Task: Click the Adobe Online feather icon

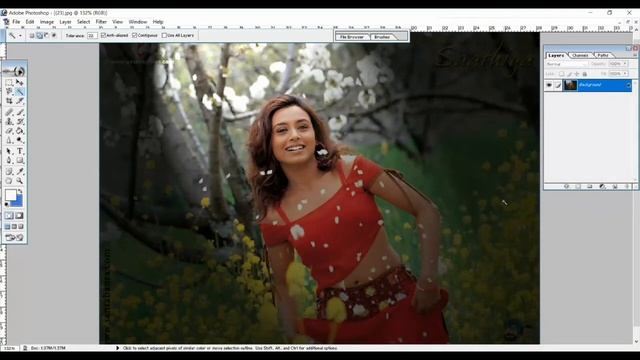Action: click(14, 71)
